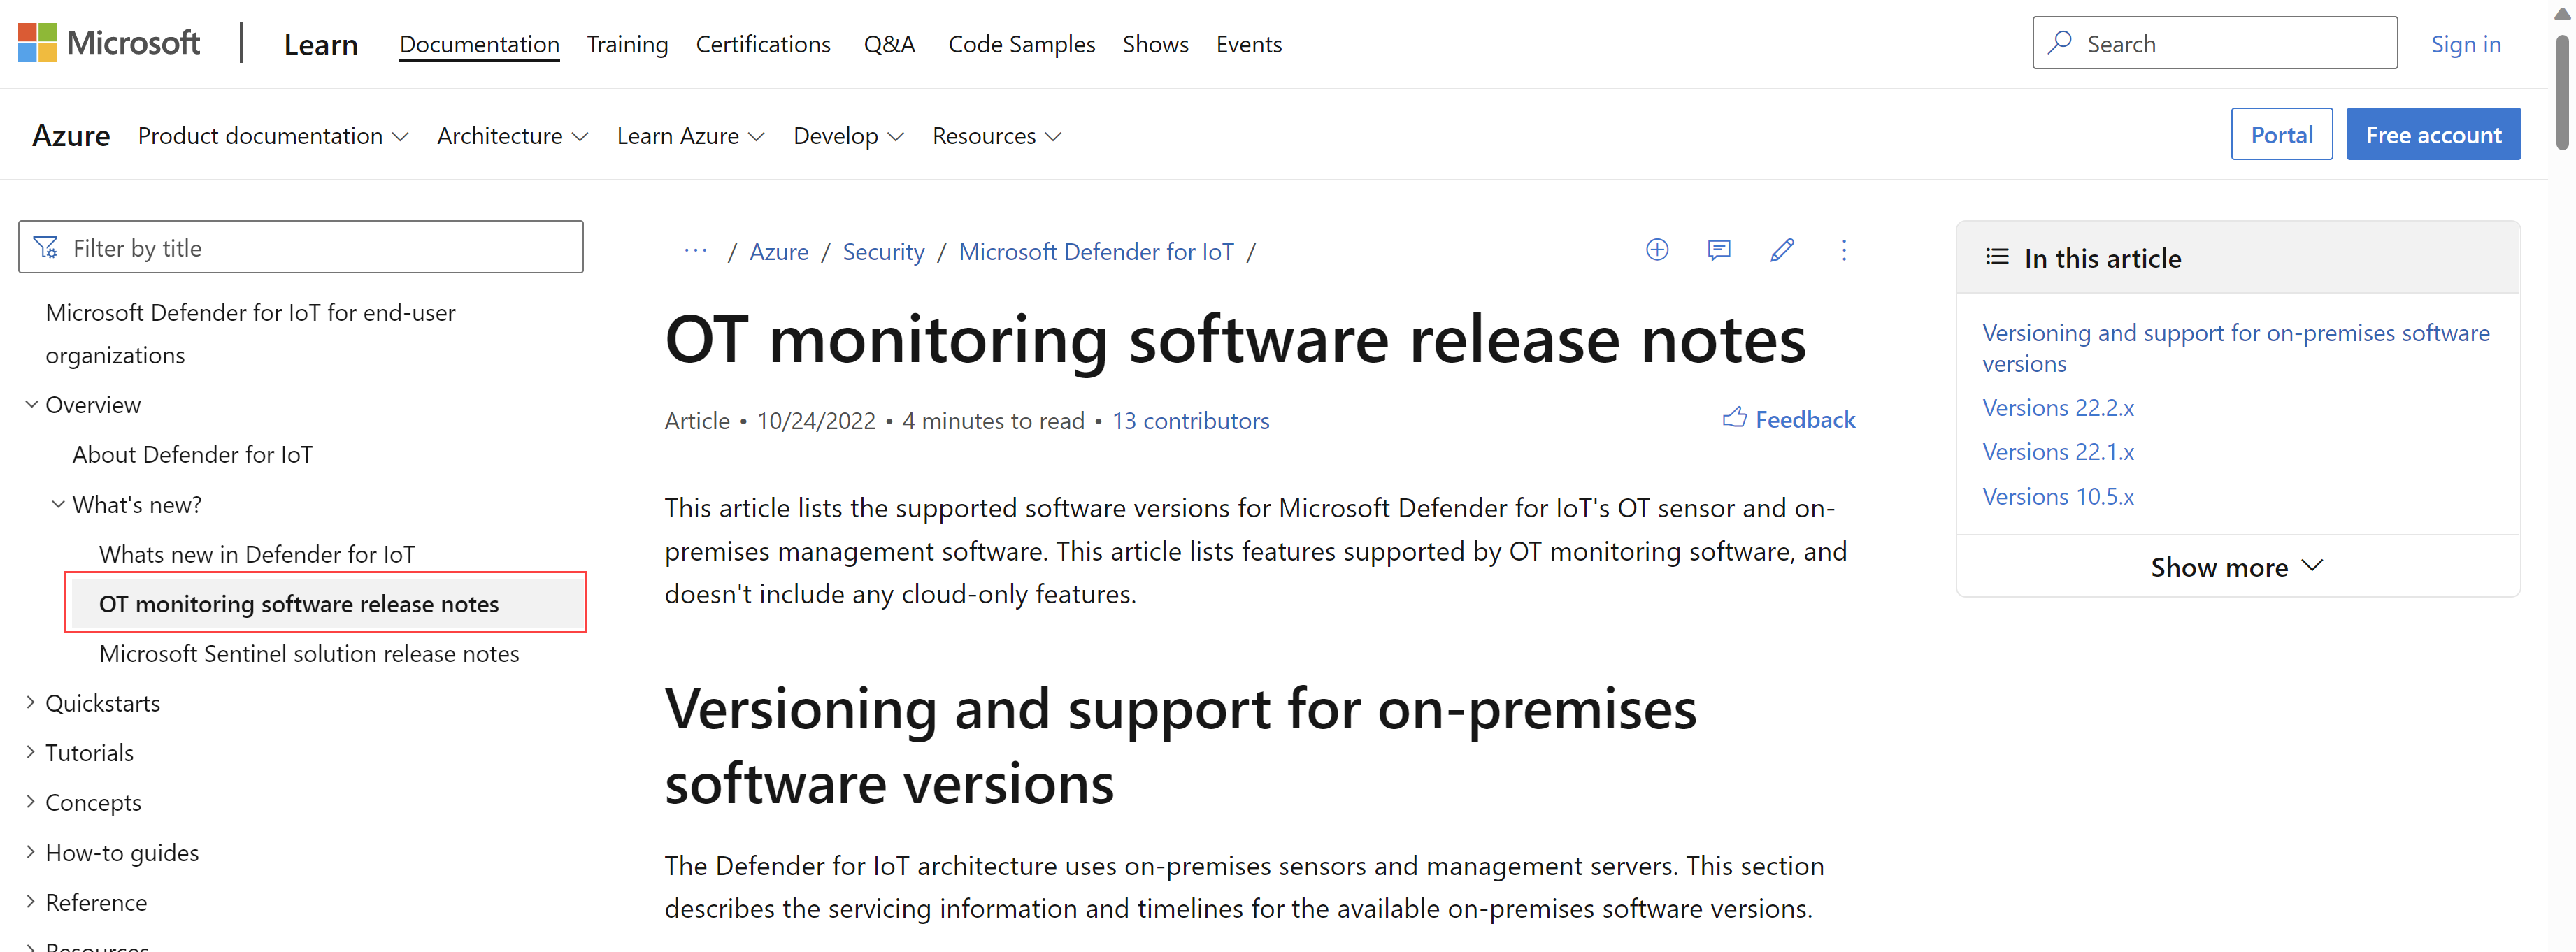Screen dimensions: 2576x952
Task: Click the Security breadcrumb link
Action: click(883, 251)
